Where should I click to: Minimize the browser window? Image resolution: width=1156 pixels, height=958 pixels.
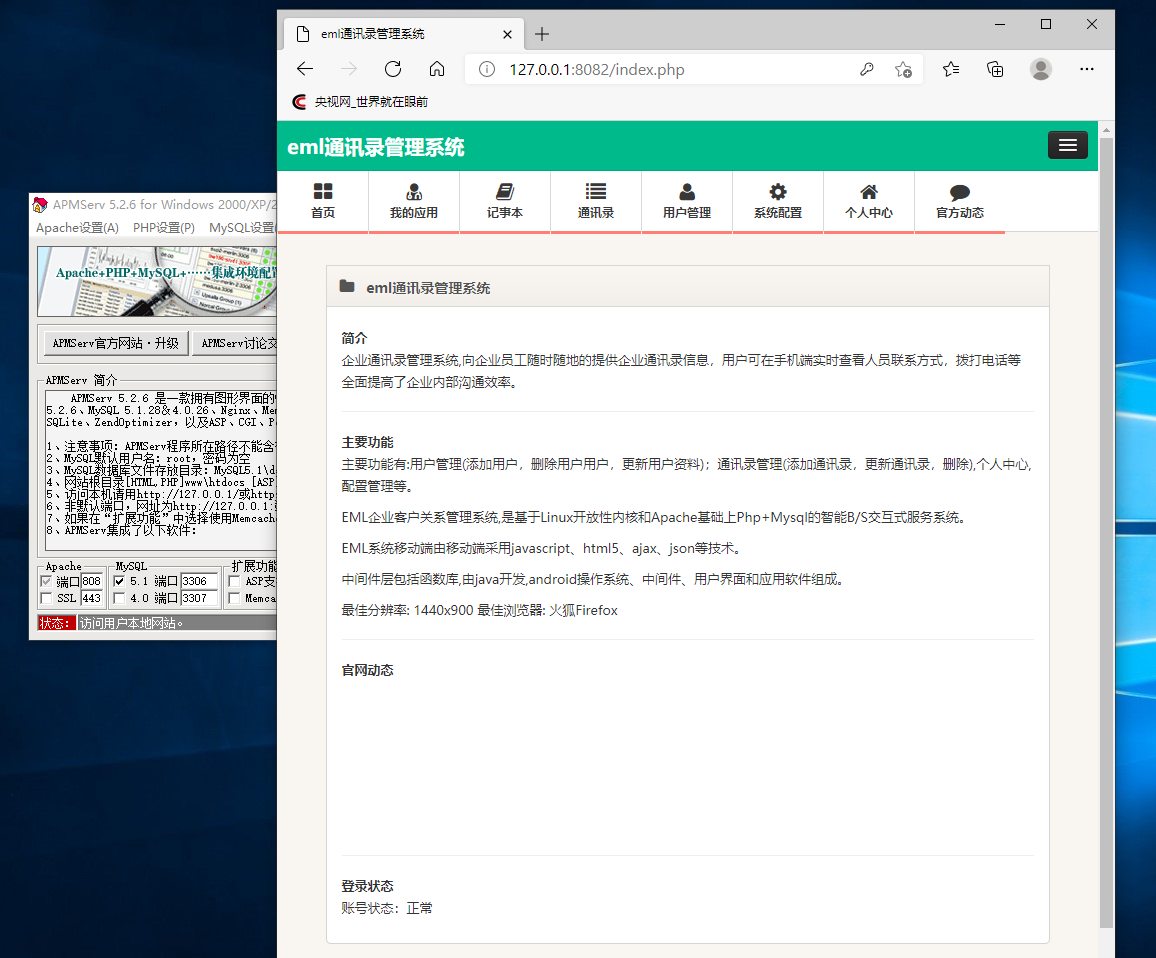click(1000, 24)
